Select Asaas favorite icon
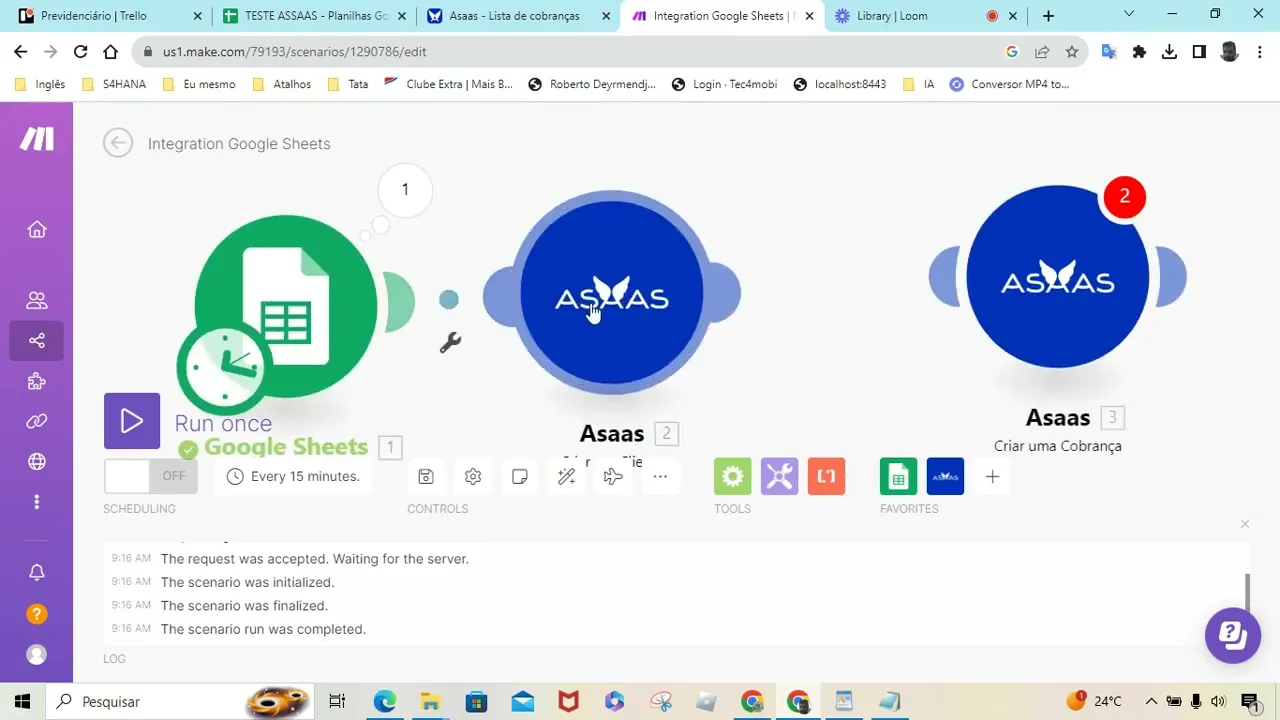This screenshot has height=720, width=1280. 945,476
